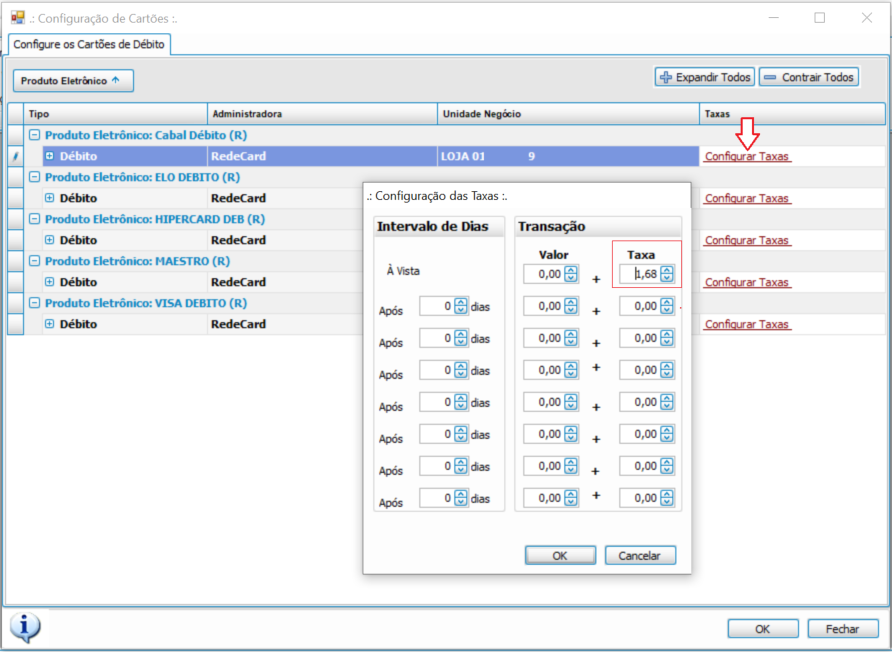Click the stepper arrows of the À Vista Taxa
Screen dimensions: 892x652
pyautogui.click(x=667, y=274)
